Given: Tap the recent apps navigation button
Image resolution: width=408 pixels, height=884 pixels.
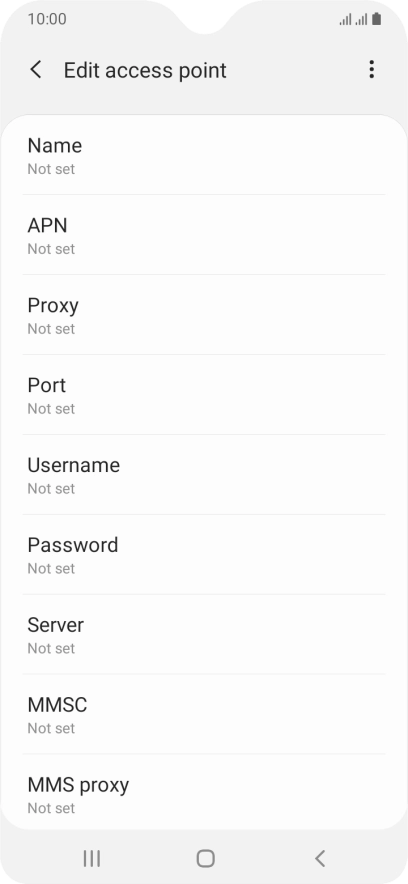Looking at the screenshot, I should coord(92,858).
